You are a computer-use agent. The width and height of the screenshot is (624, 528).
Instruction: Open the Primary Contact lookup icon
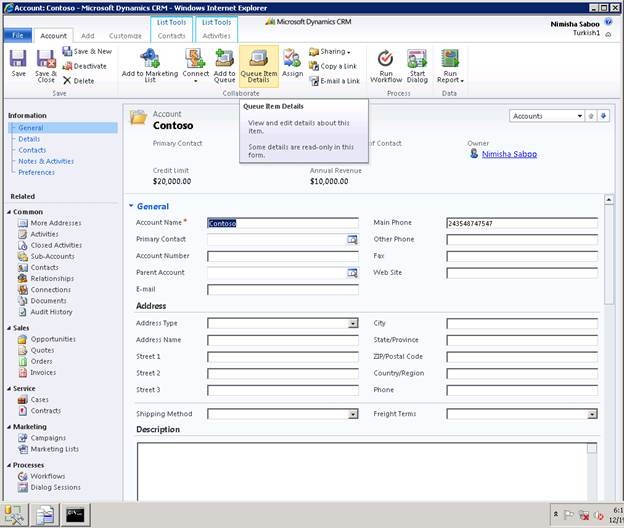point(352,240)
